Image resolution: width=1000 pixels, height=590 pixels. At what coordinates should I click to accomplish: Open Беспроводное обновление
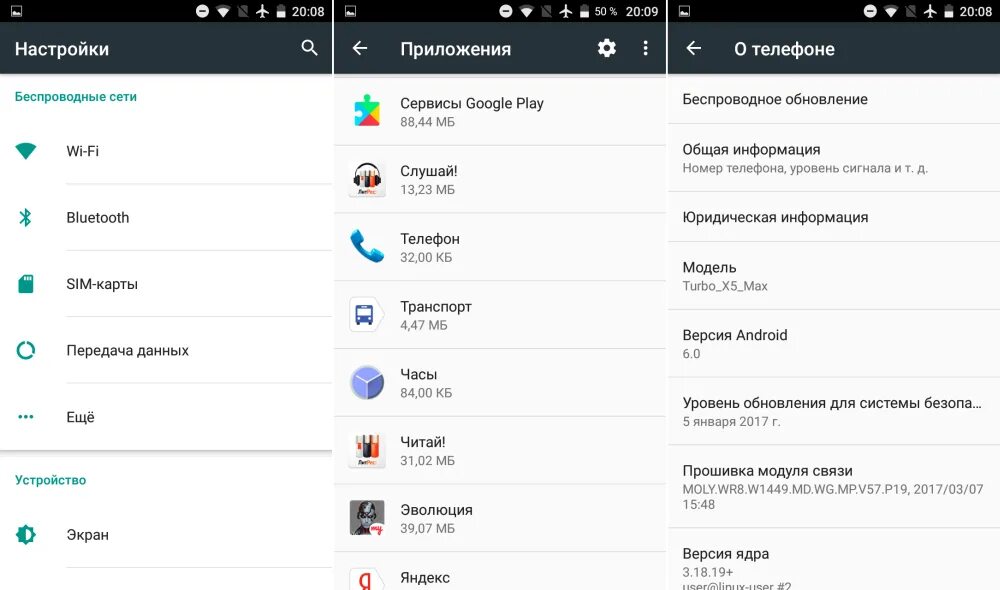(x=834, y=99)
